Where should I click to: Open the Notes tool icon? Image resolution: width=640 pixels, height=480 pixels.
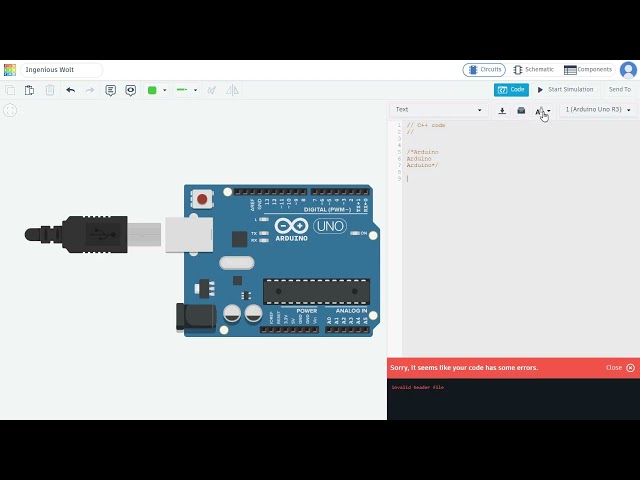click(x=110, y=90)
